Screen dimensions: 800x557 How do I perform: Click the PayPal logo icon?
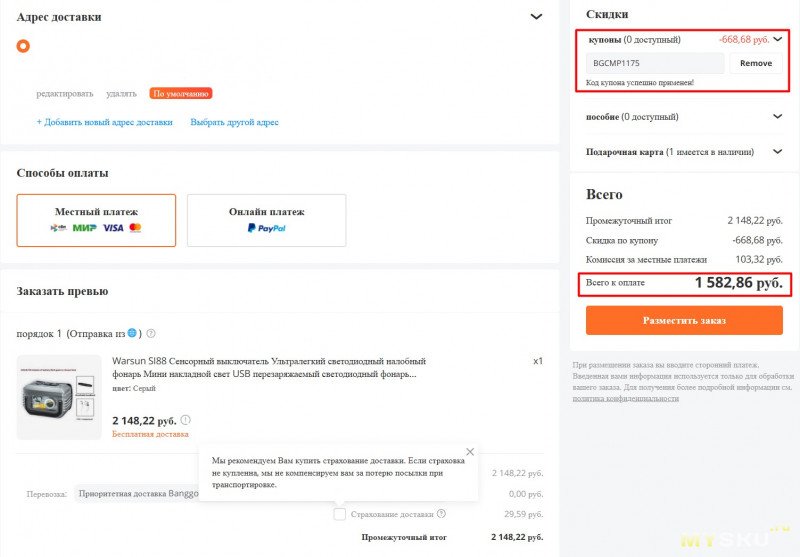pyautogui.click(x=266, y=228)
